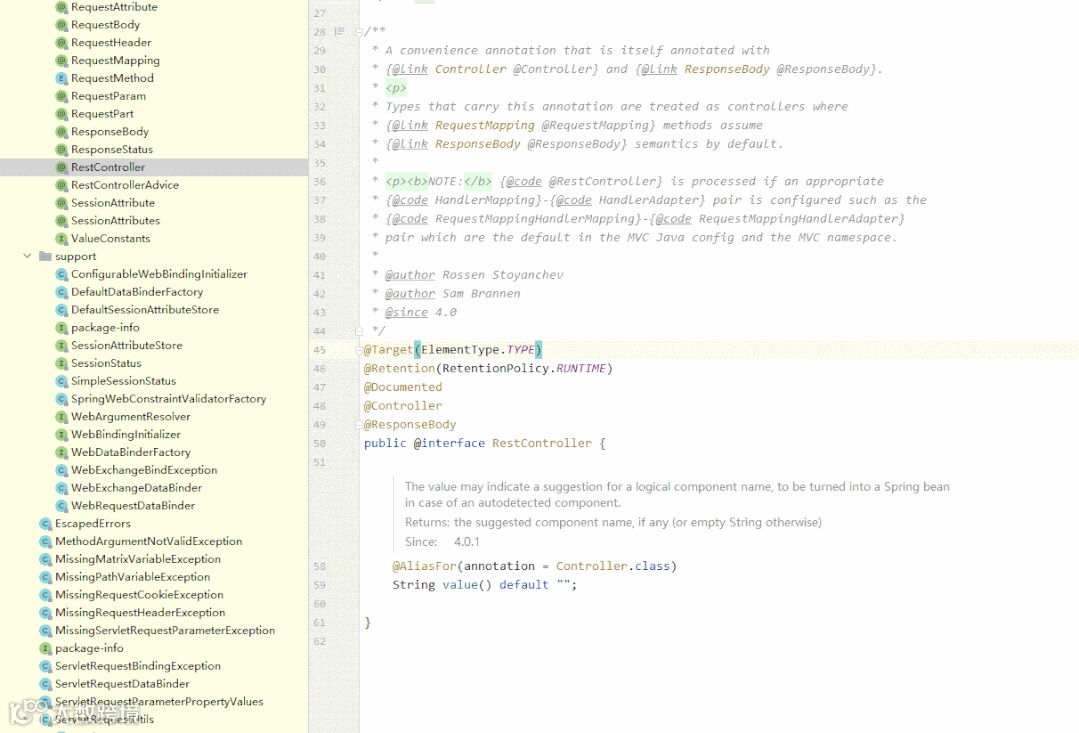Click the WebArgumentResolver interface icon
The image size is (1079, 733).
click(x=61, y=417)
